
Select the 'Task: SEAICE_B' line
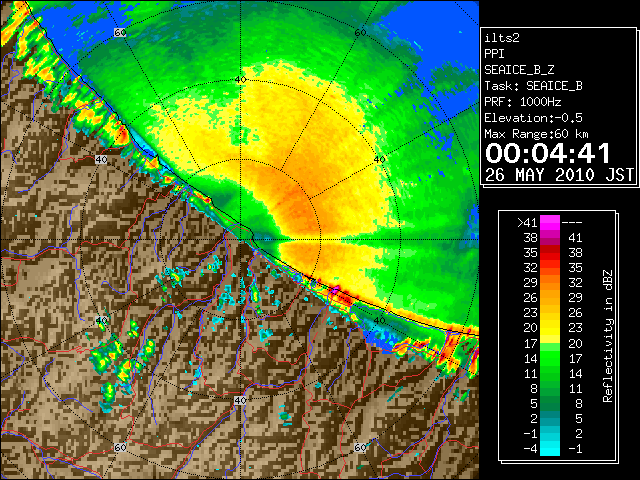click(533, 86)
